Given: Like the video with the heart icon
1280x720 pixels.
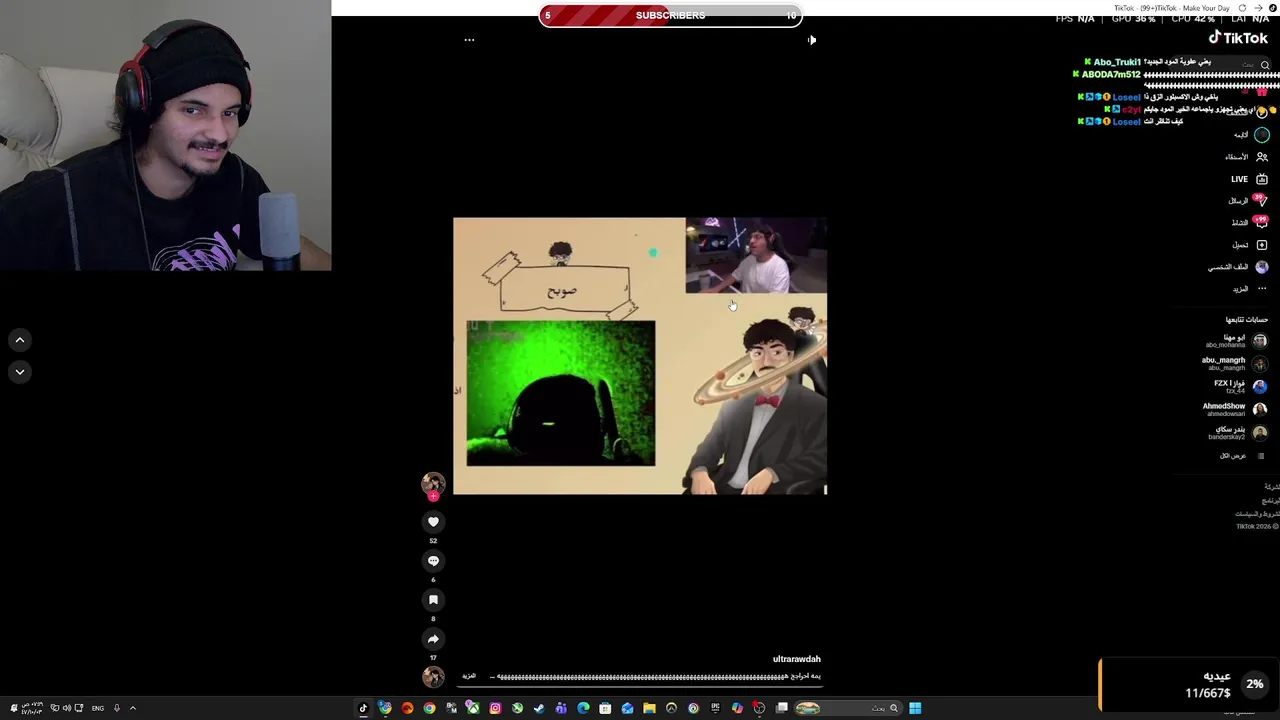Looking at the screenshot, I should [433, 521].
